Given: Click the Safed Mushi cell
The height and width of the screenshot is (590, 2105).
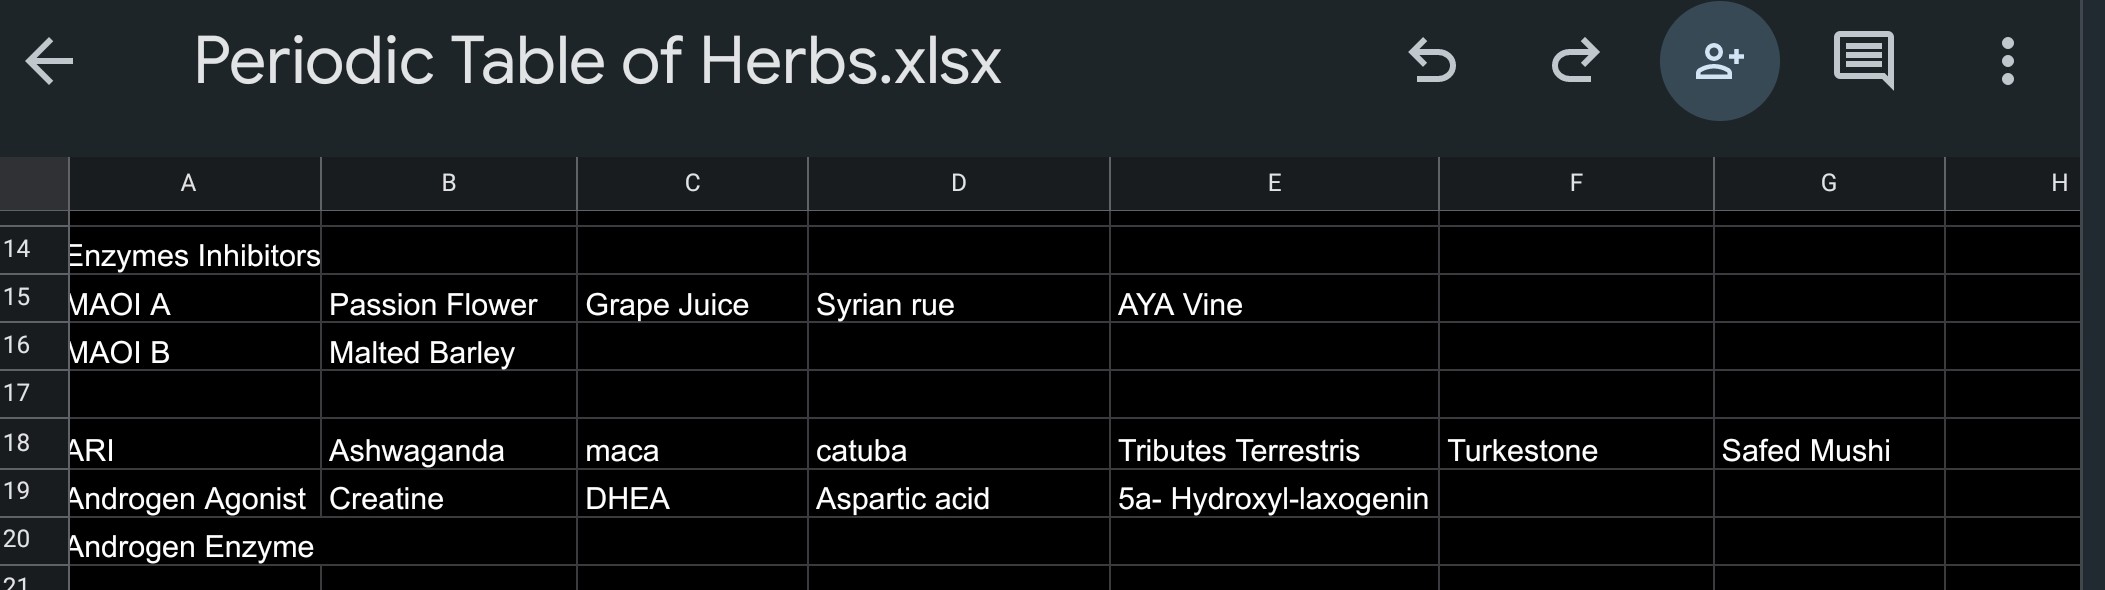Looking at the screenshot, I should [x=1828, y=450].
